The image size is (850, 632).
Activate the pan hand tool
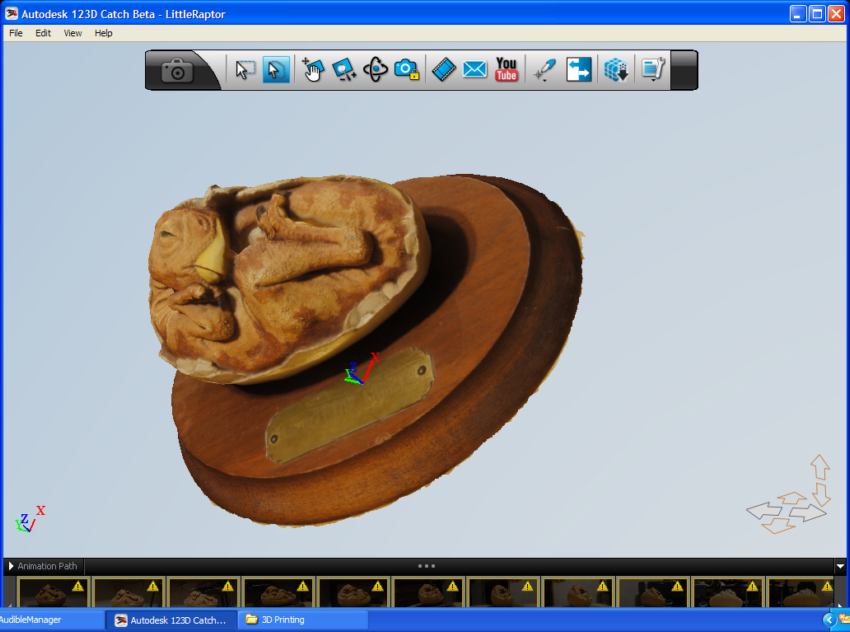click(x=312, y=70)
